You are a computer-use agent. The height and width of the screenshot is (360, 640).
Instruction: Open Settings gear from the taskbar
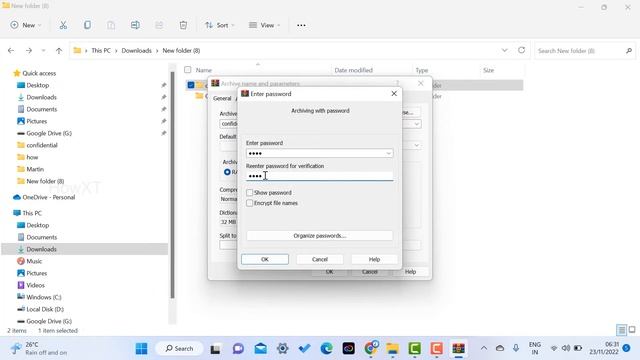coord(282,349)
